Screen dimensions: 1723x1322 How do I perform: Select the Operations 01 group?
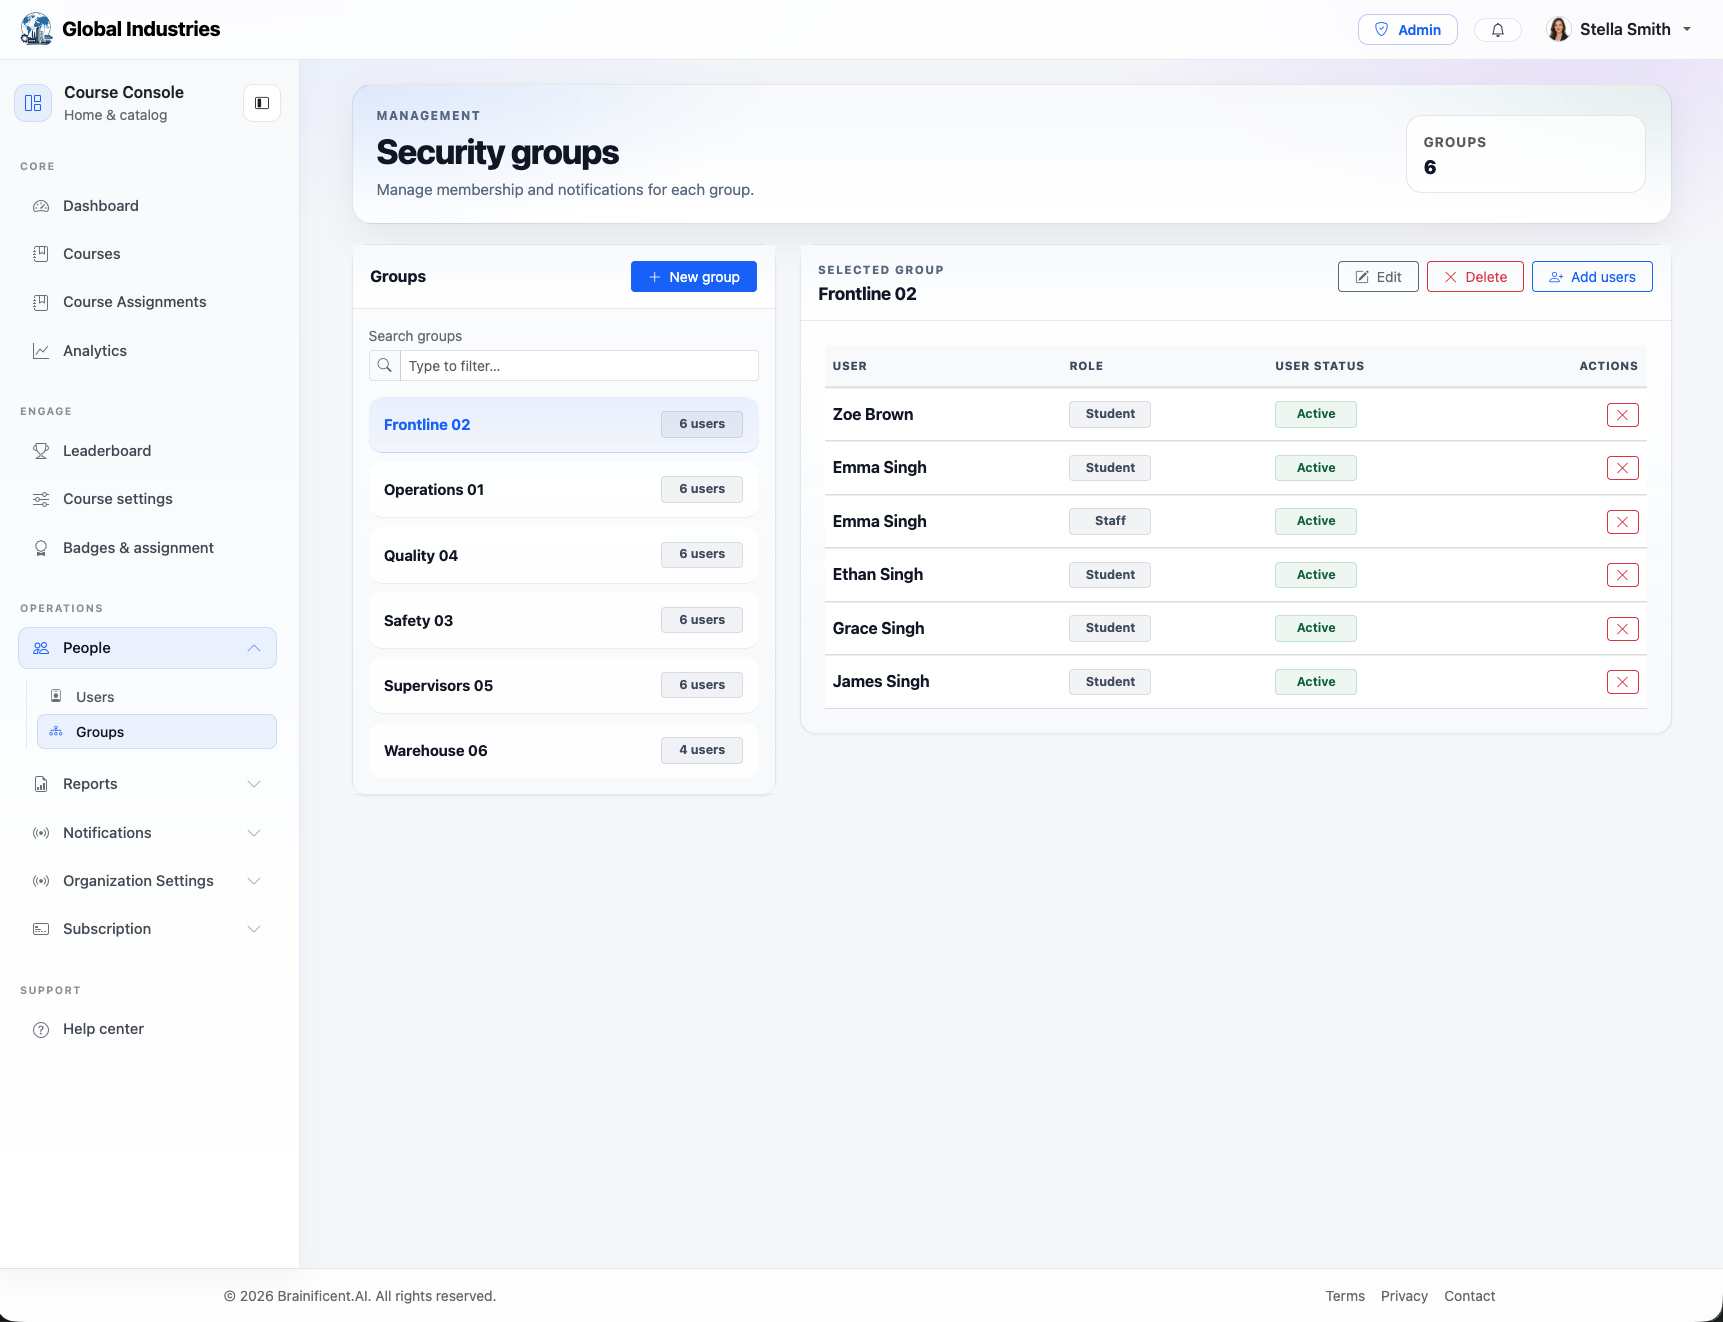coord(563,490)
